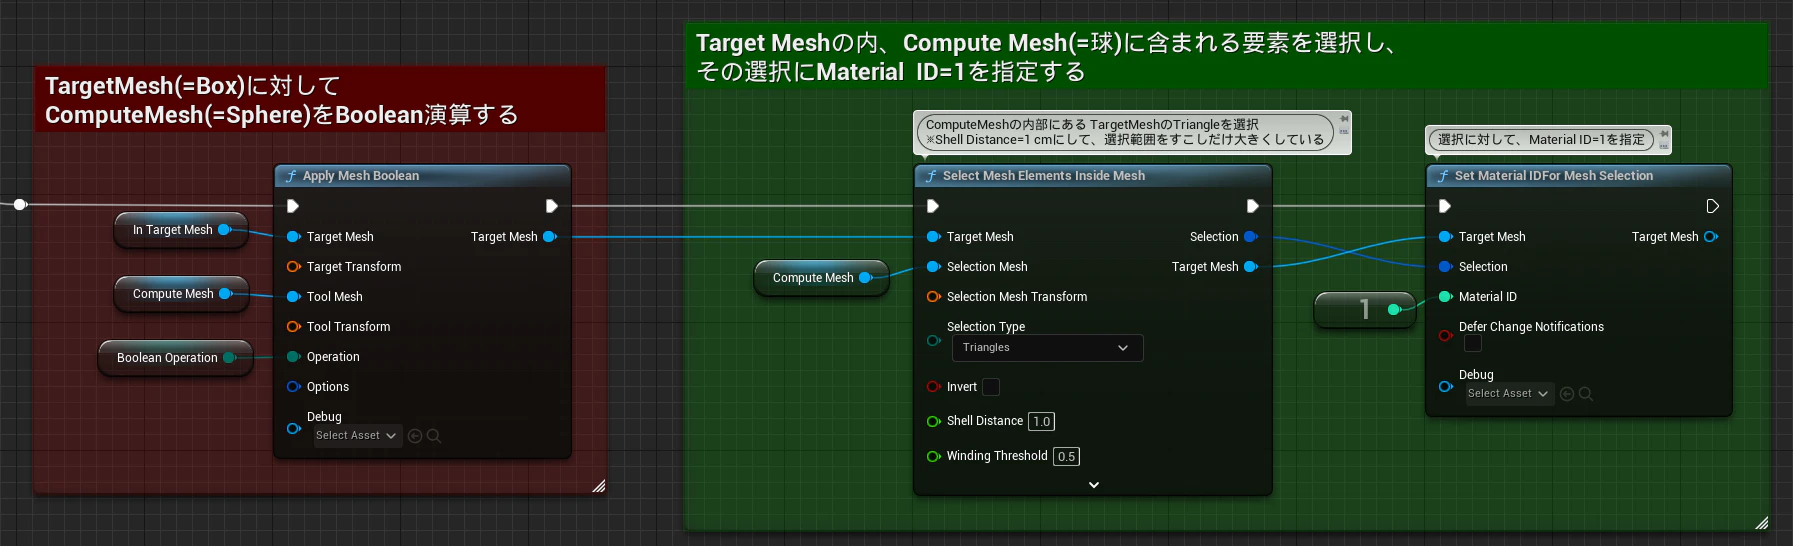This screenshot has width=1793, height=546.
Task: Click Shell Distance value field 1.0
Action: (1042, 422)
